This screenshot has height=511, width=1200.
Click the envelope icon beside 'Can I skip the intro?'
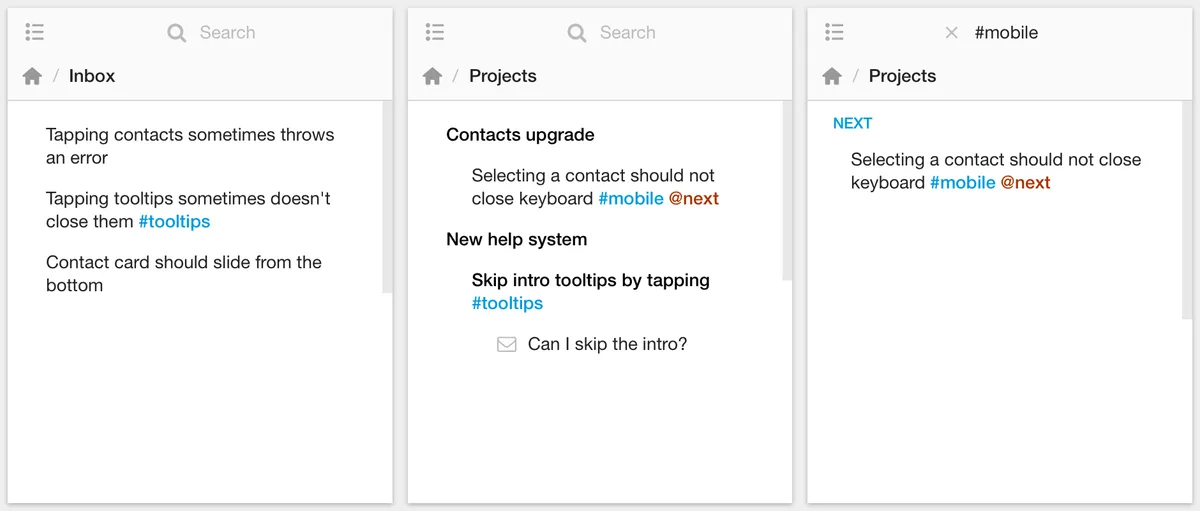[x=507, y=344]
